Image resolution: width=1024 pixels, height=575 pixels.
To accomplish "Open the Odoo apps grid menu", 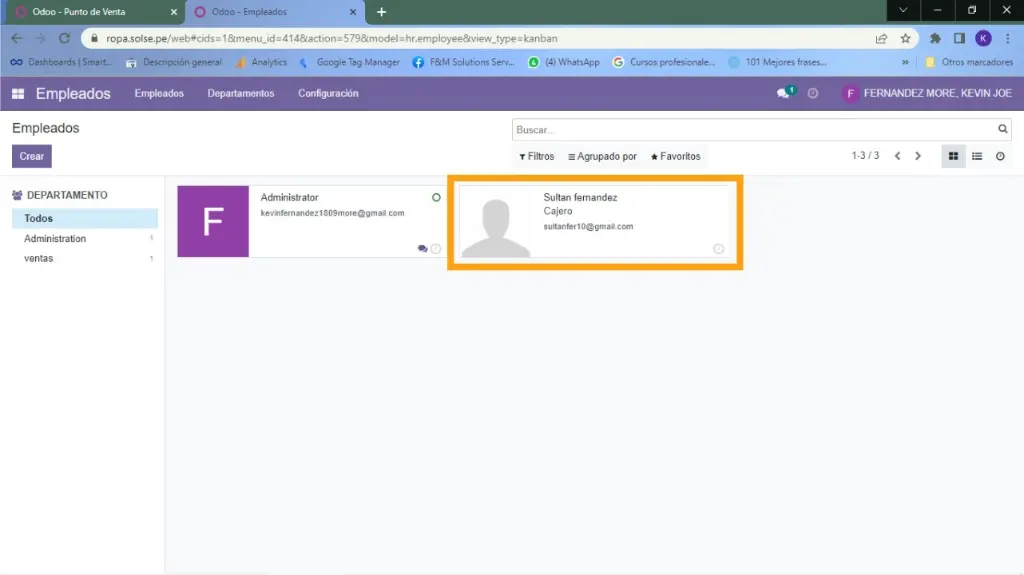I will (x=18, y=94).
